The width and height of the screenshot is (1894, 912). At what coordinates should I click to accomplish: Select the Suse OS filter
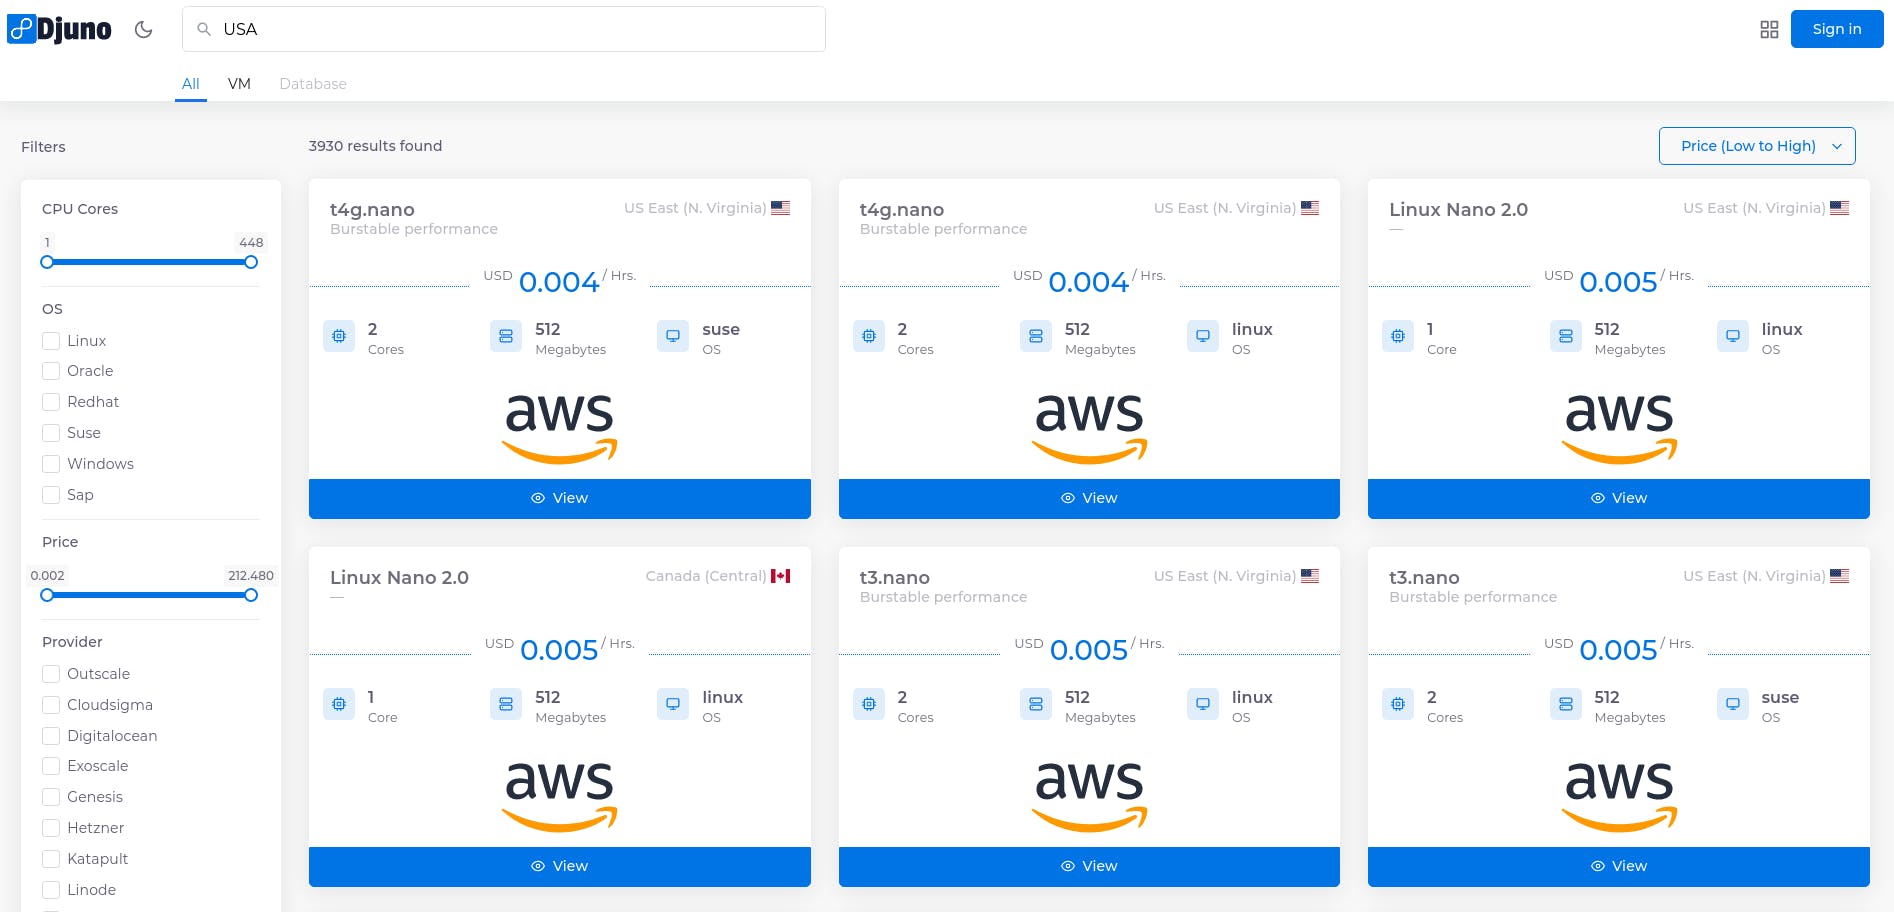click(x=51, y=433)
